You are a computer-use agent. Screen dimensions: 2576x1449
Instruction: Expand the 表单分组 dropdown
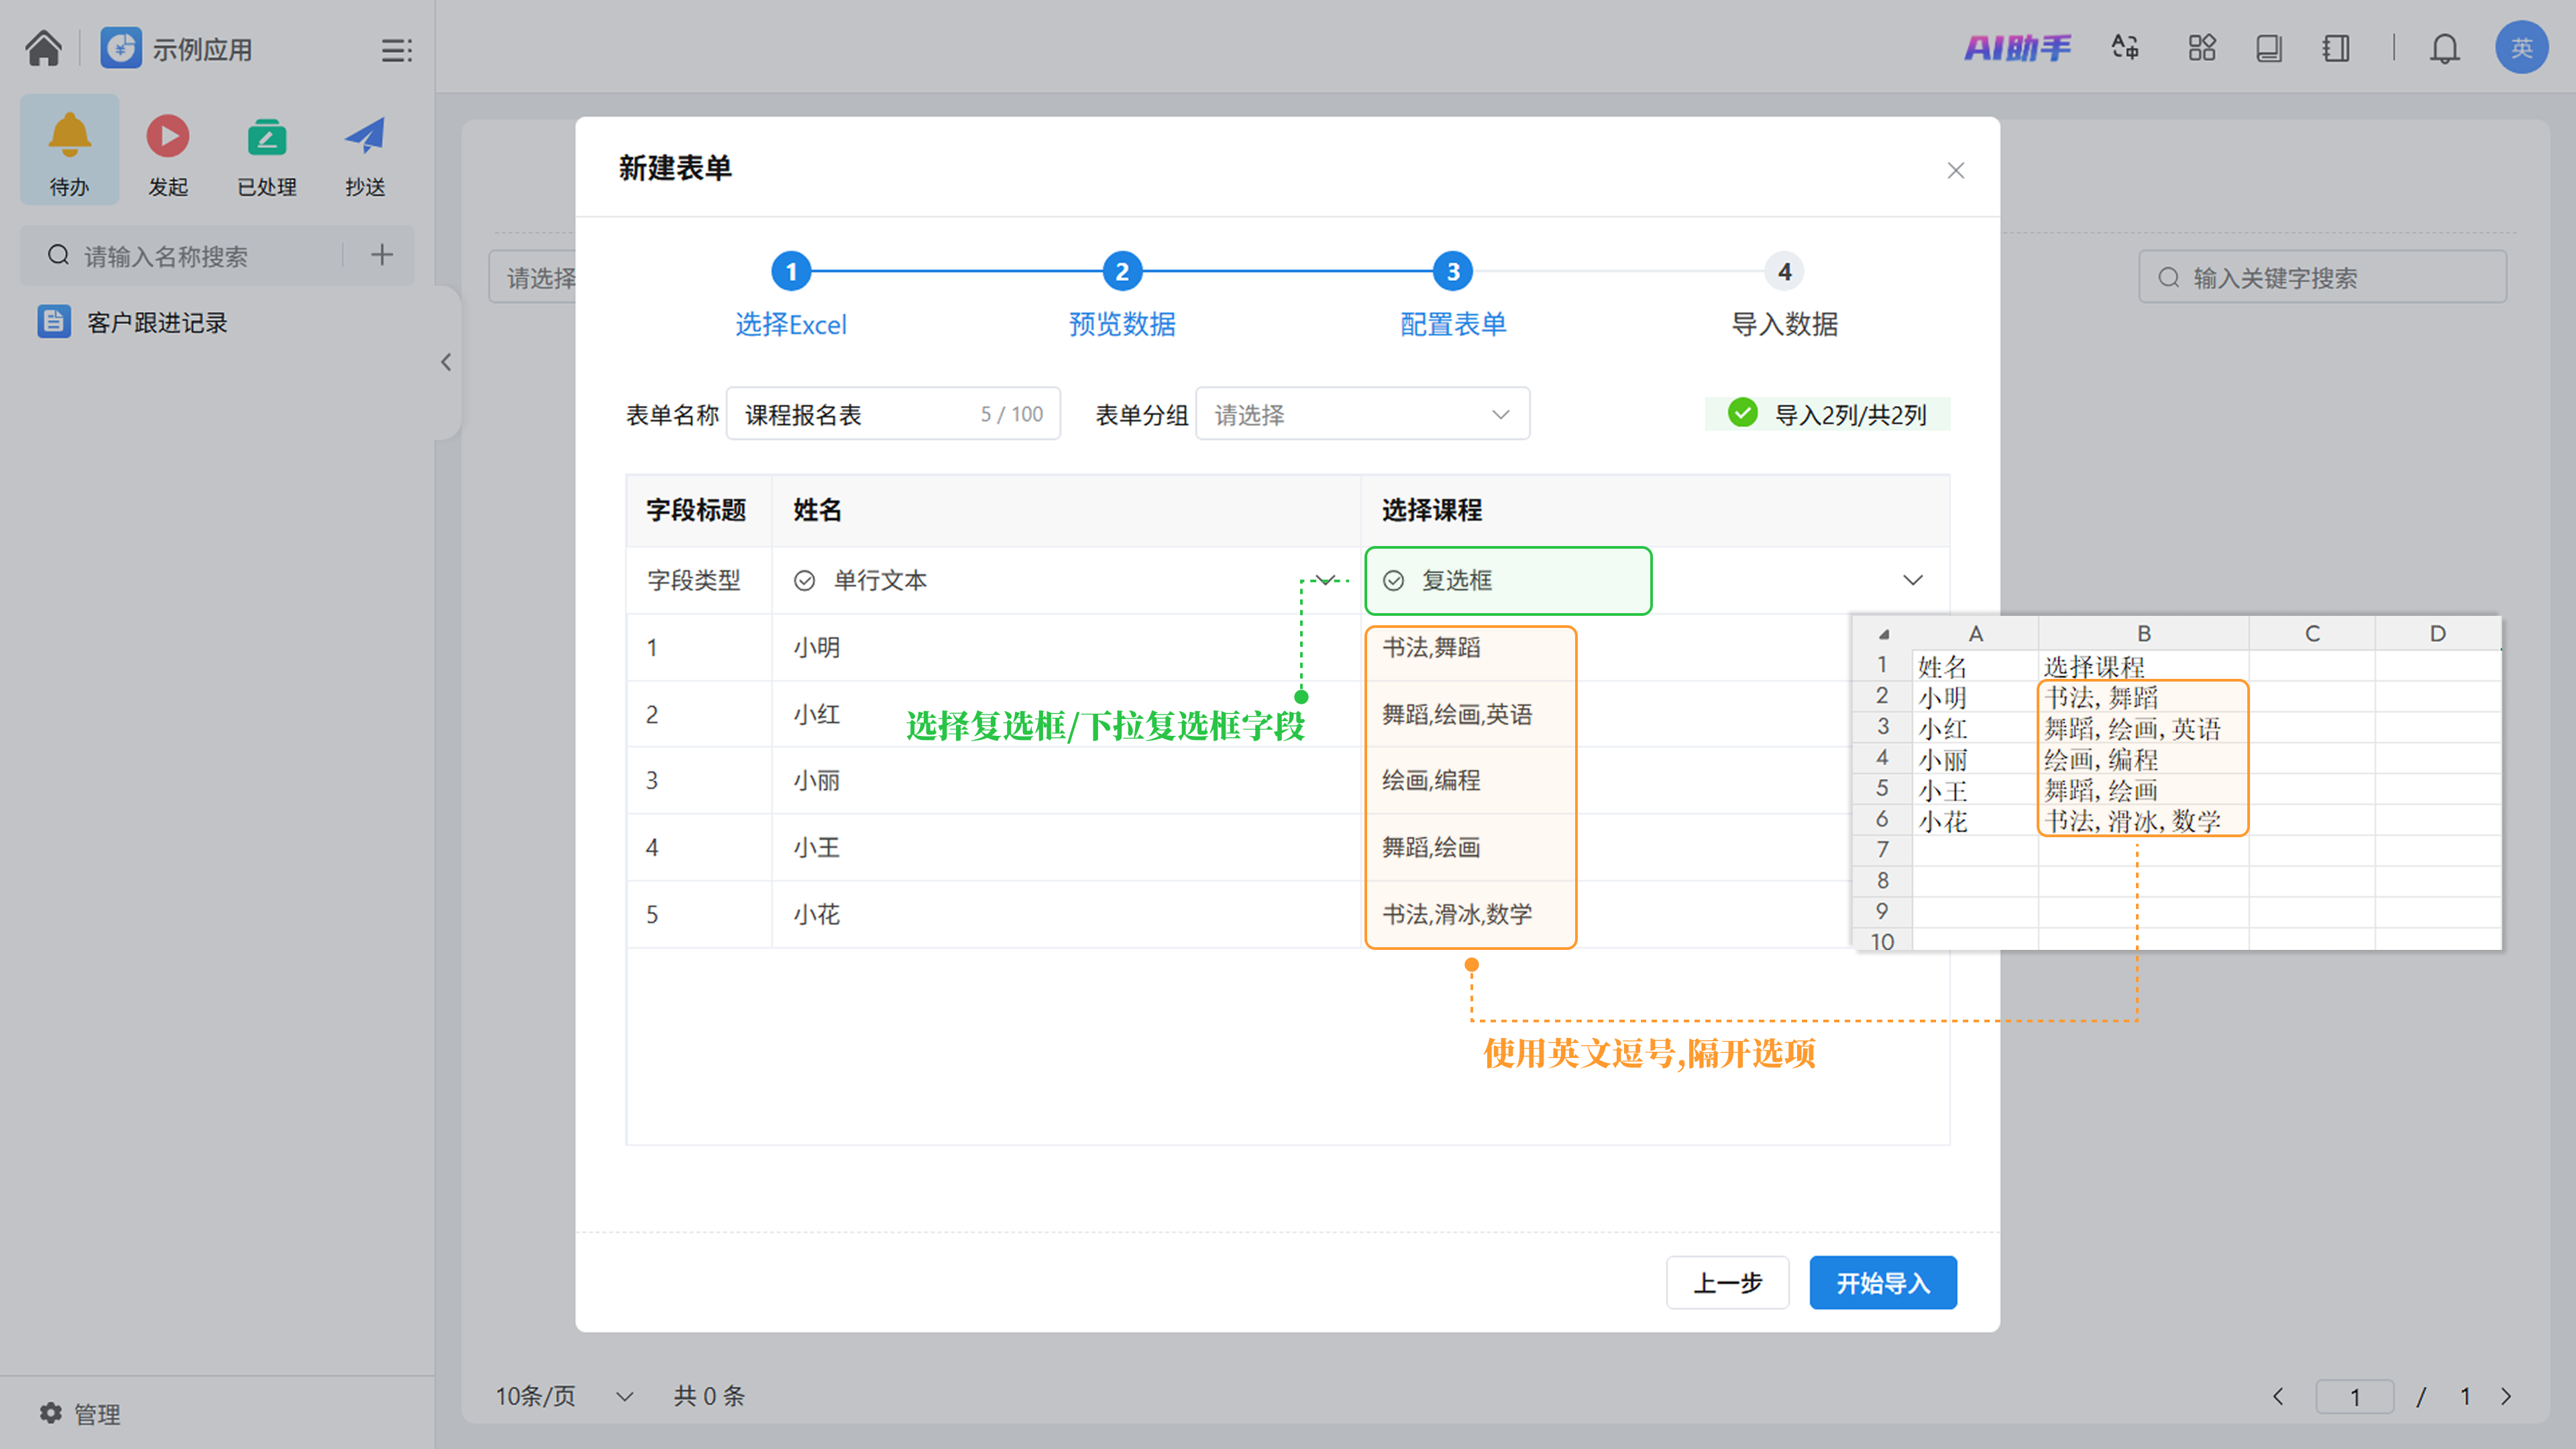point(1362,414)
